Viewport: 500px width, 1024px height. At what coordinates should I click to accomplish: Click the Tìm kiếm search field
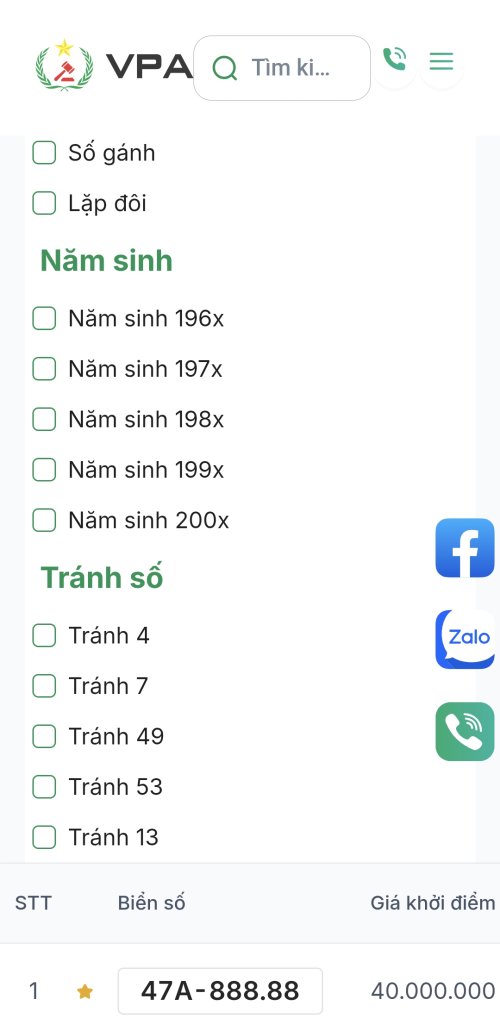click(x=282, y=68)
